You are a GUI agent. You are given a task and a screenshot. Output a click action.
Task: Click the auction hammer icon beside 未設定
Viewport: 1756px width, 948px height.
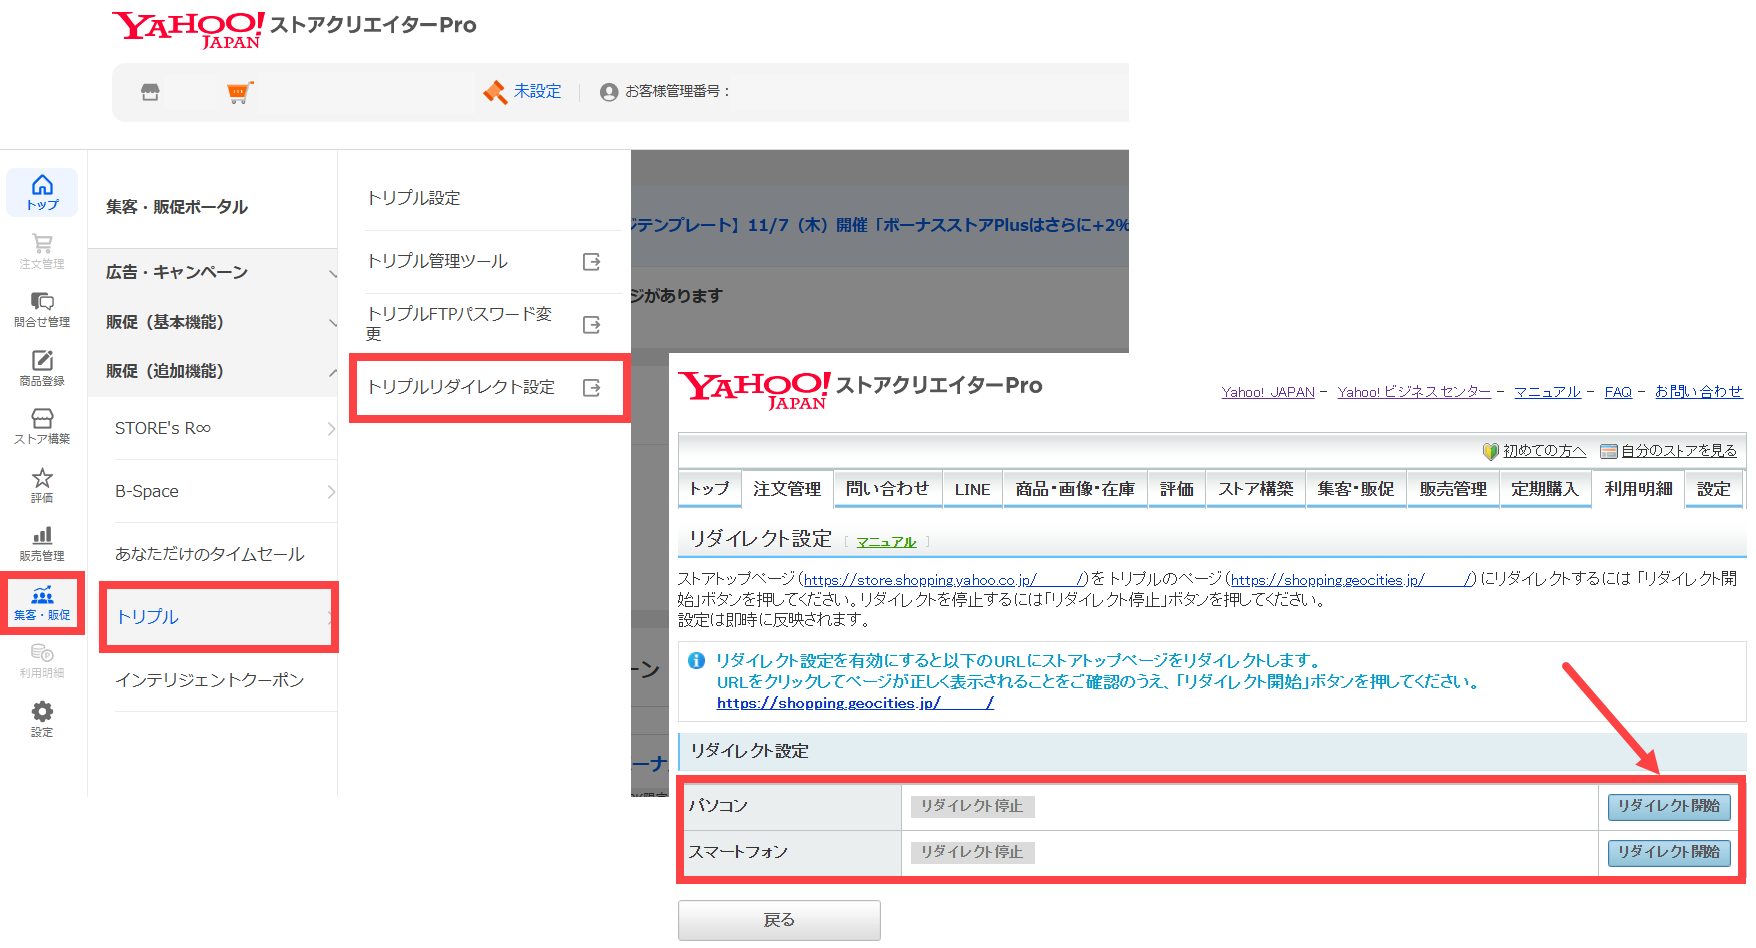495,92
